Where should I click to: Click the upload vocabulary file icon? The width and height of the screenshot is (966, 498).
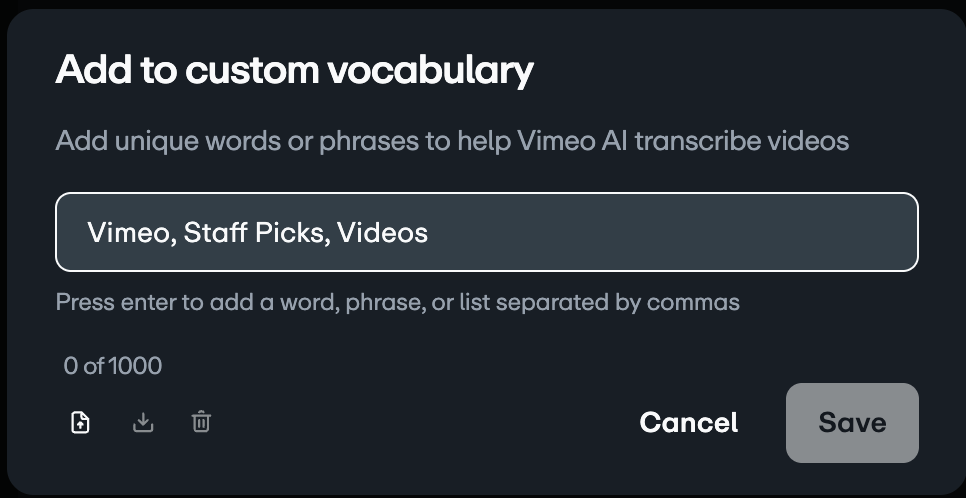81,423
